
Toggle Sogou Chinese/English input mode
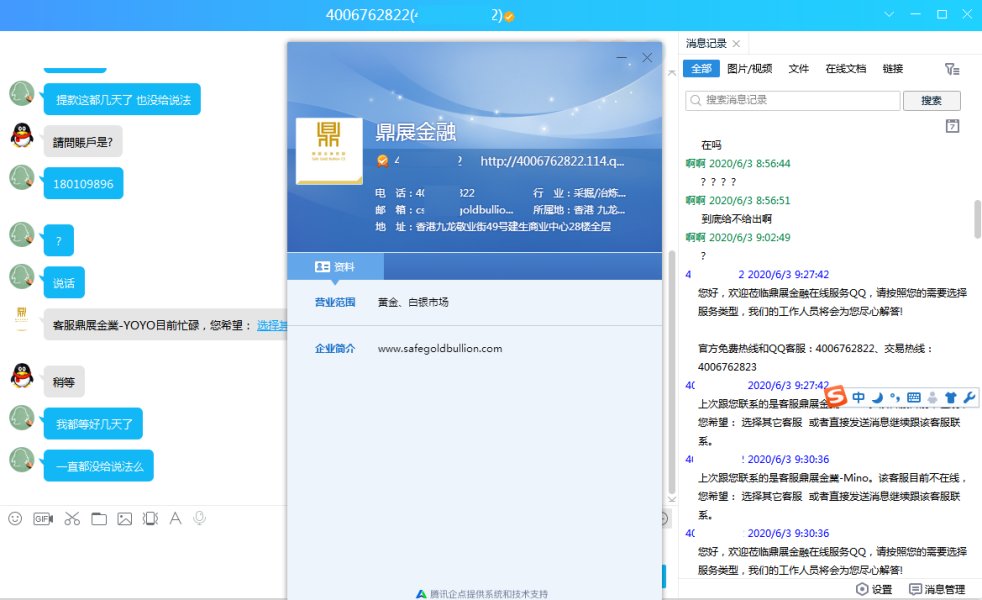pos(859,398)
